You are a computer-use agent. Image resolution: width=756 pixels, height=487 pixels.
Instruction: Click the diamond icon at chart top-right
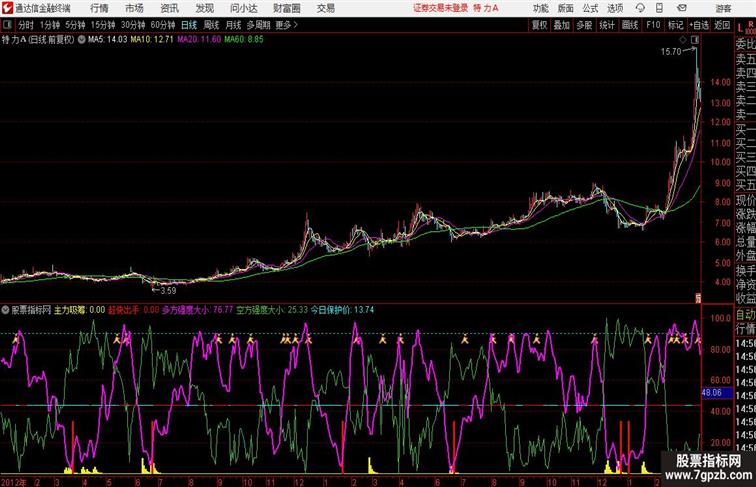pyautogui.click(x=683, y=40)
